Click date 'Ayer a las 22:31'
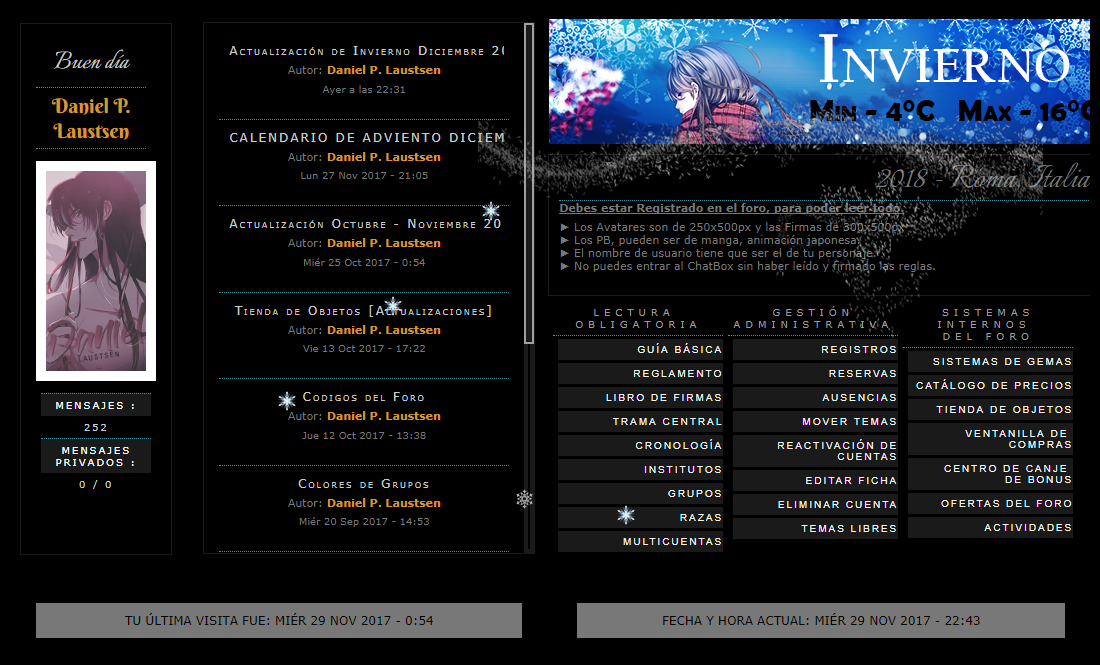 [363, 89]
